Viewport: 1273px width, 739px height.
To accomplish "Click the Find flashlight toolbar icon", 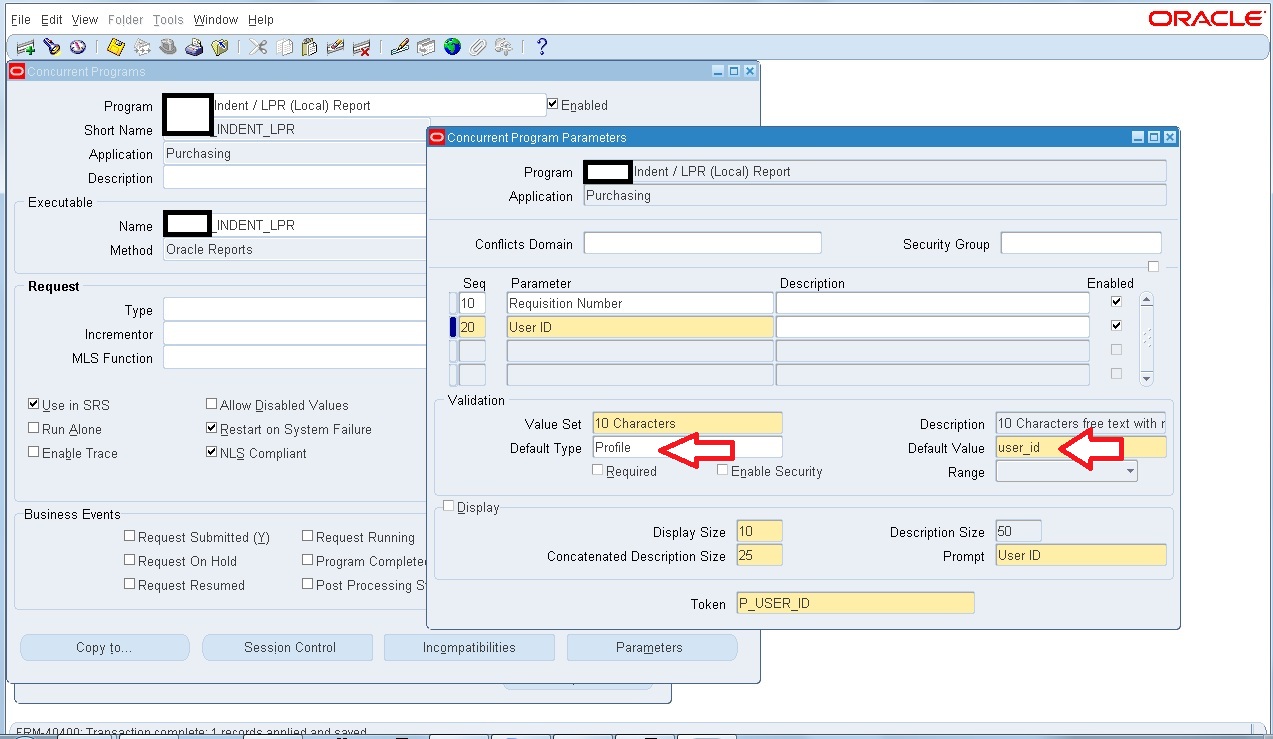I will tap(50, 46).
